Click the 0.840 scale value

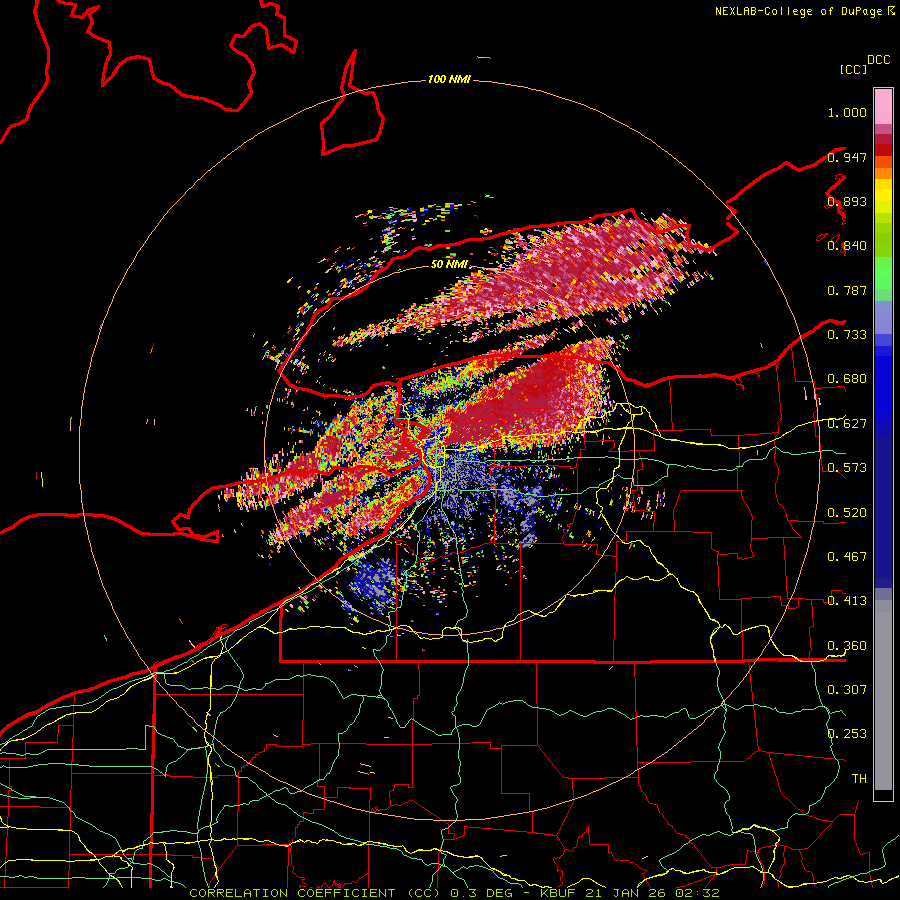coord(847,246)
